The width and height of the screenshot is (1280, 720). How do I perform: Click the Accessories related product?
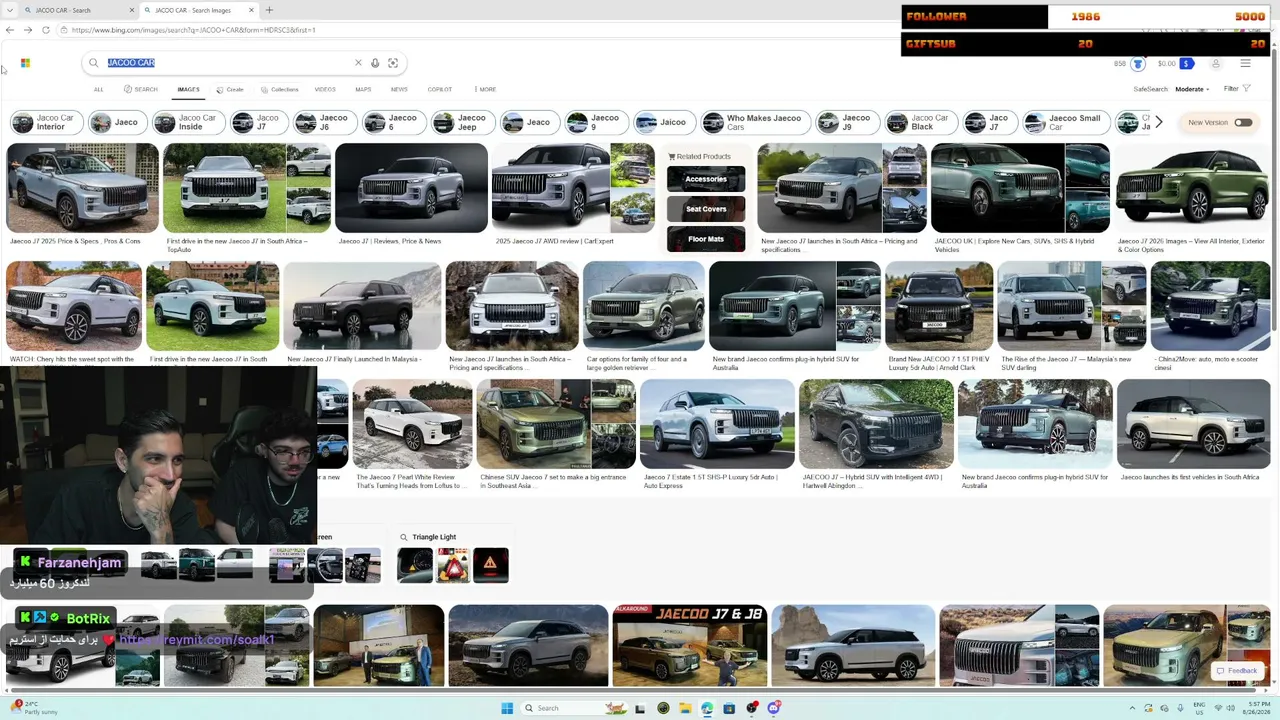(x=706, y=179)
